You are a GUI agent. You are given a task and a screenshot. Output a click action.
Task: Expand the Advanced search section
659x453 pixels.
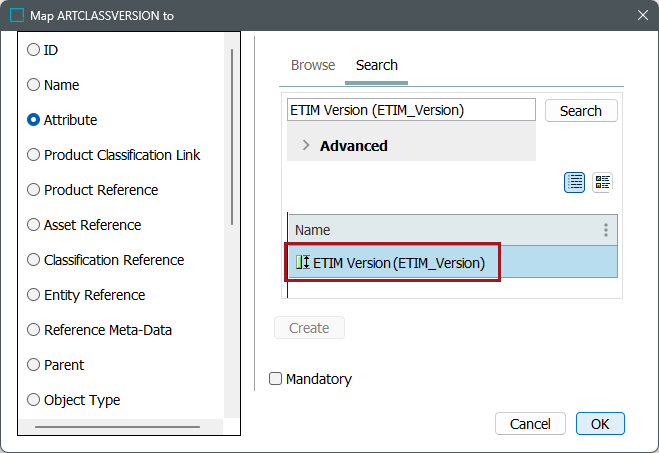pos(306,146)
